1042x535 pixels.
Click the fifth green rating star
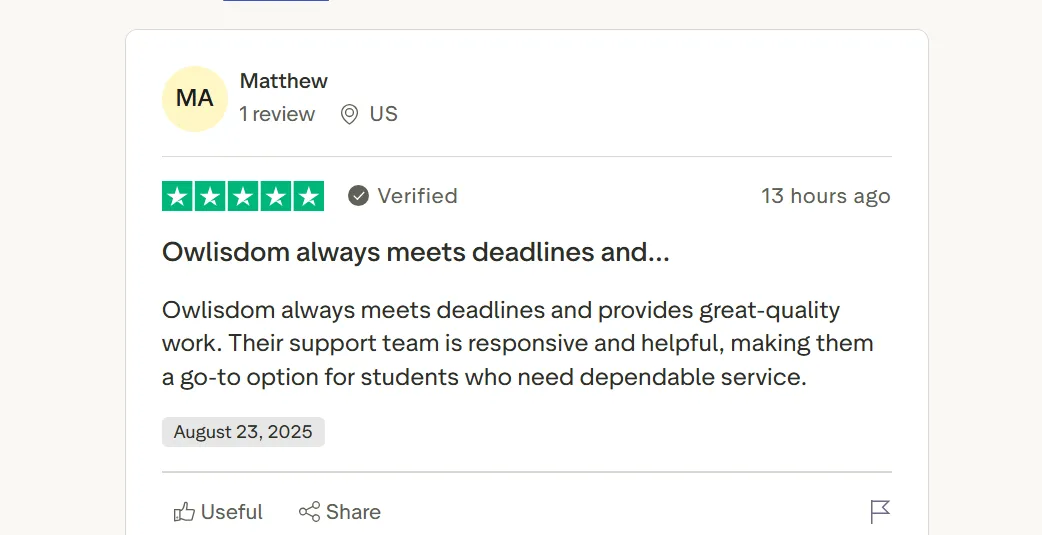click(x=308, y=196)
